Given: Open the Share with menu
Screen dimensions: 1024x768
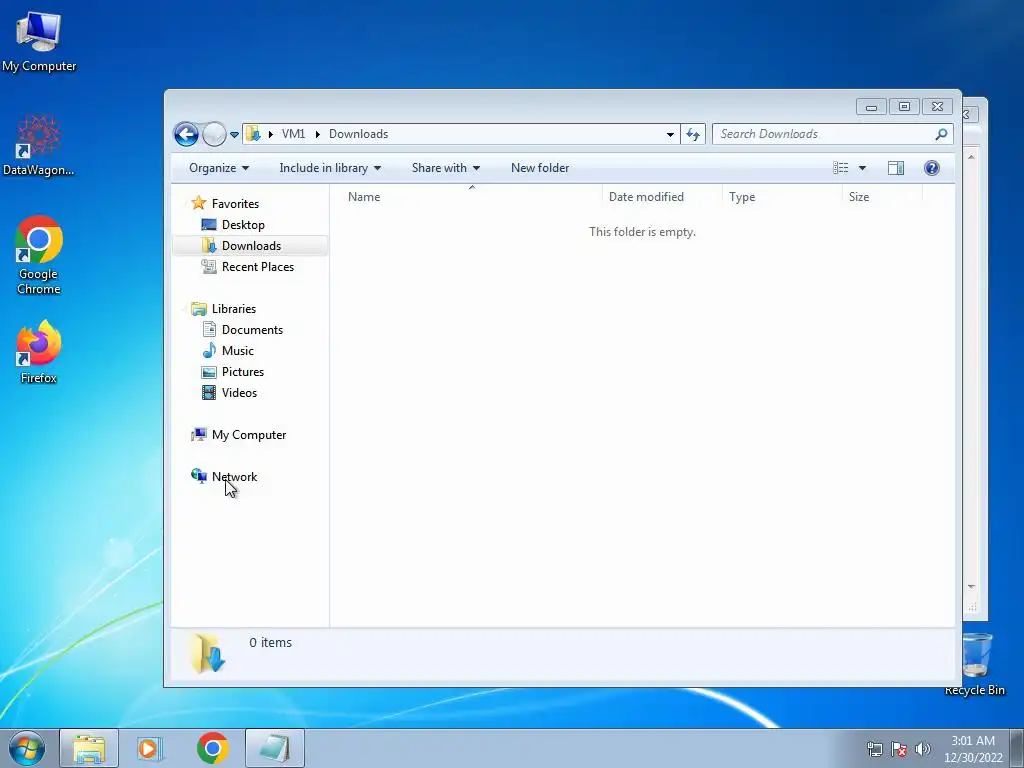Looking at the screenshot, I should tap(445, 168).
